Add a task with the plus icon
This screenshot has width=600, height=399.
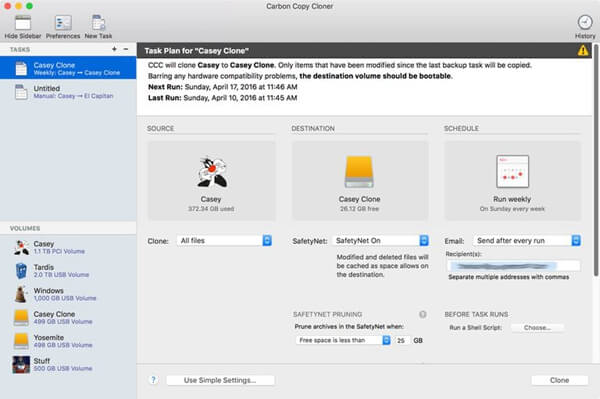tap(114, 49)
